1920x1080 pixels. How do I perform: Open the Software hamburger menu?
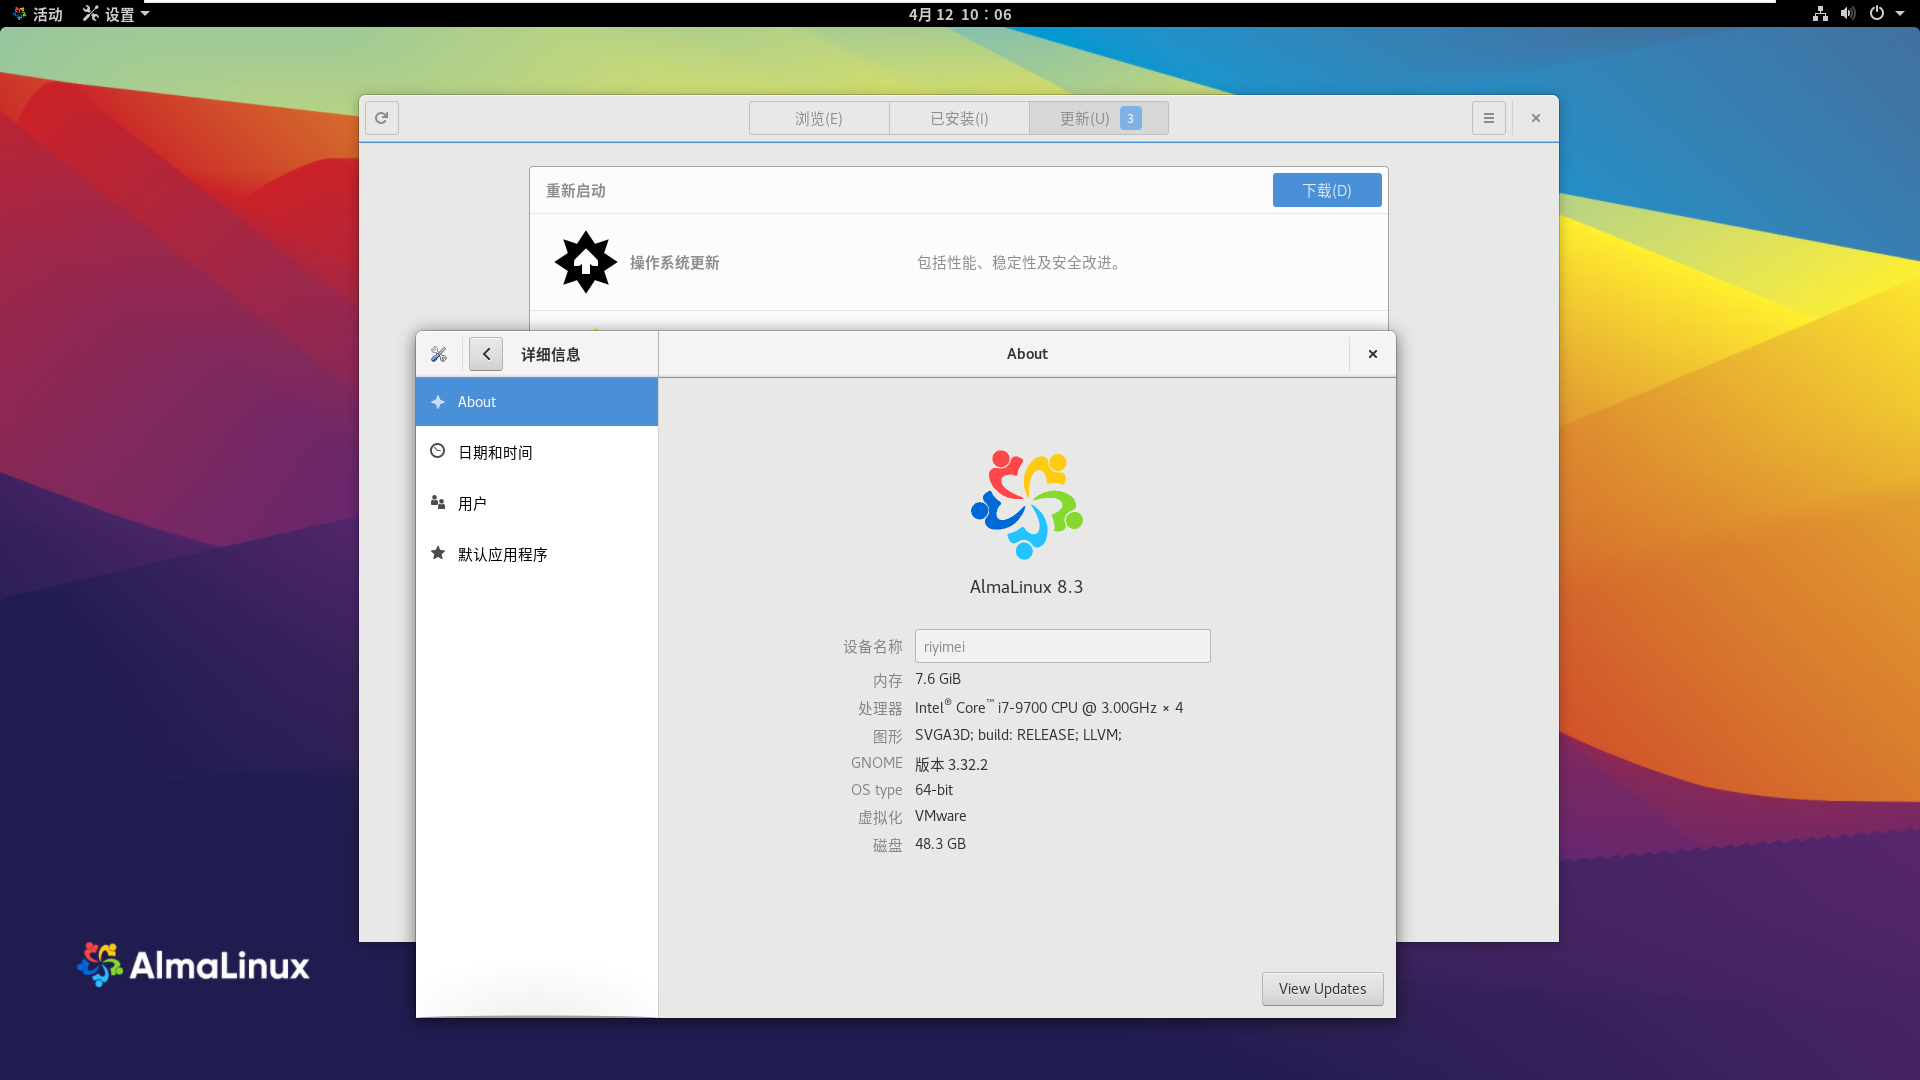click(1488, 118)
